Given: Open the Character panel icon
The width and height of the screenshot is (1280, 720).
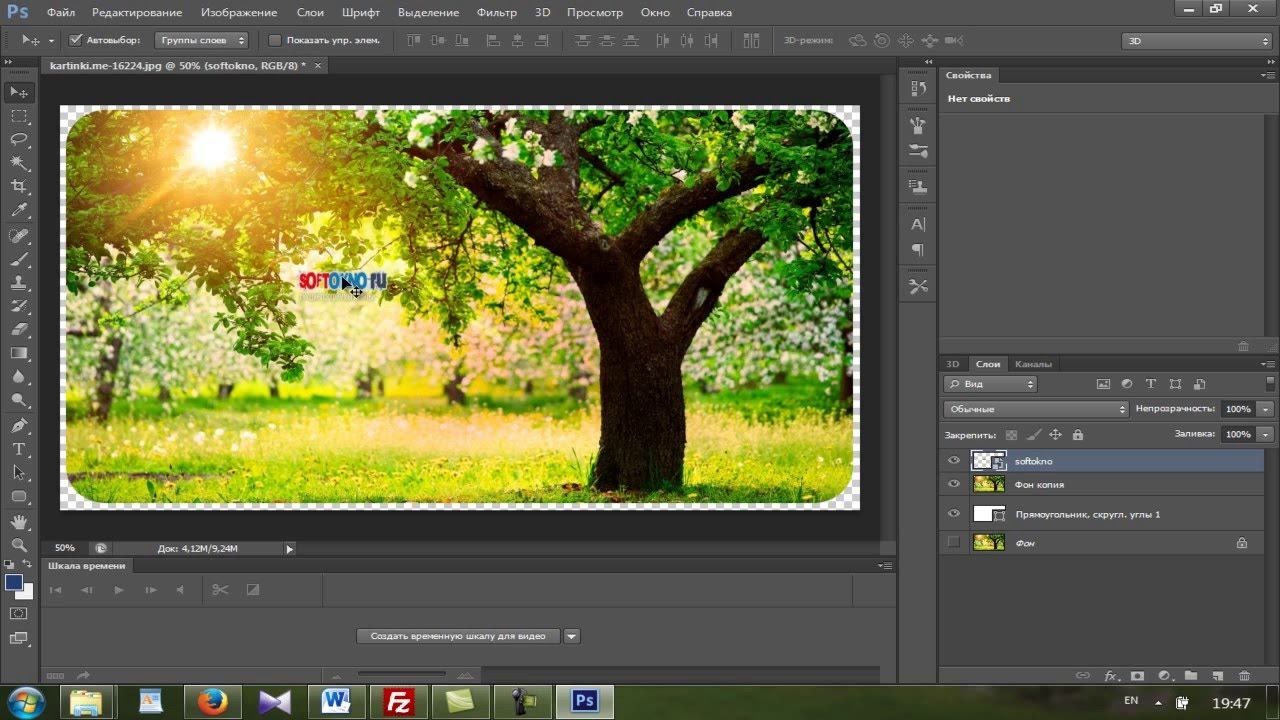Looking at the screenshot, I should 918,224.
